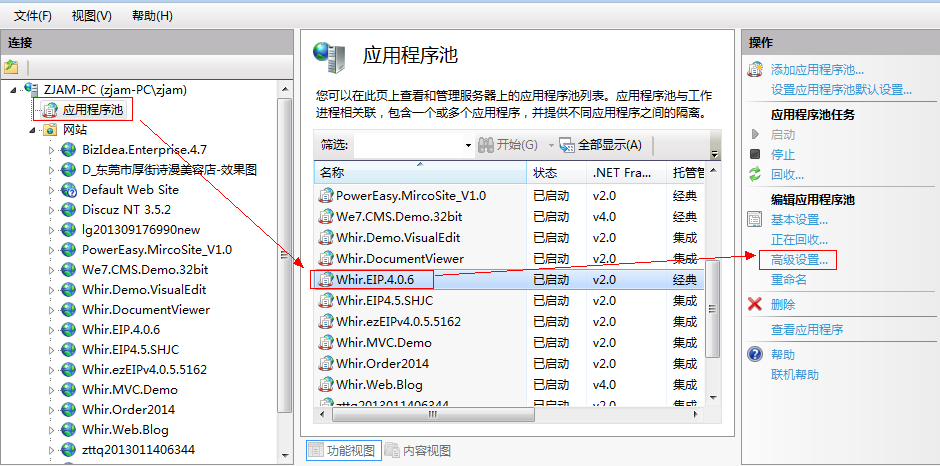Select the Whir.EIP.4.0.6 application pool row

[x=375, y=279]
